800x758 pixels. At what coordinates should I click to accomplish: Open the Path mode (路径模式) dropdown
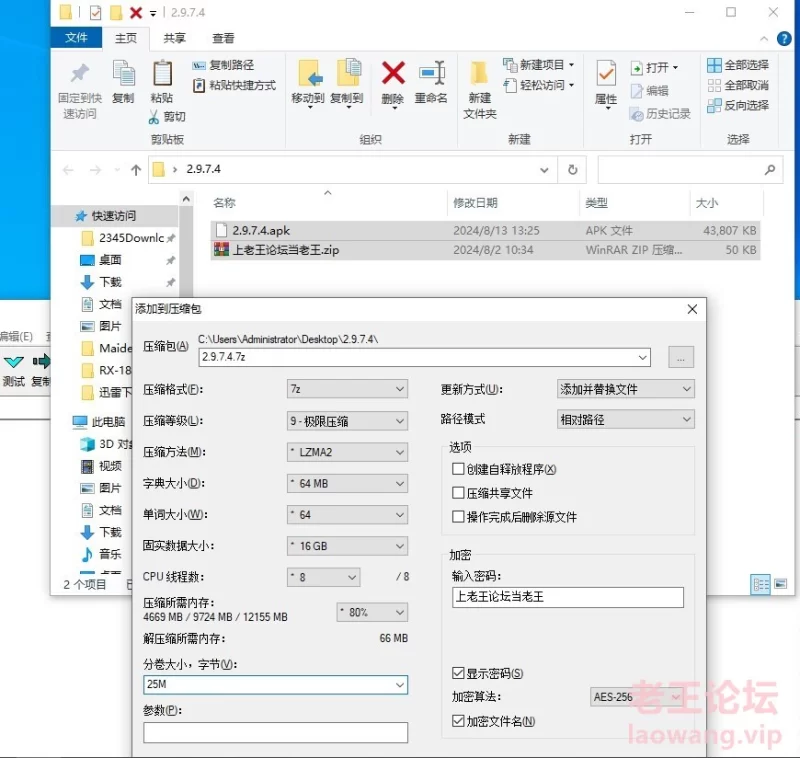coord(626,419)
